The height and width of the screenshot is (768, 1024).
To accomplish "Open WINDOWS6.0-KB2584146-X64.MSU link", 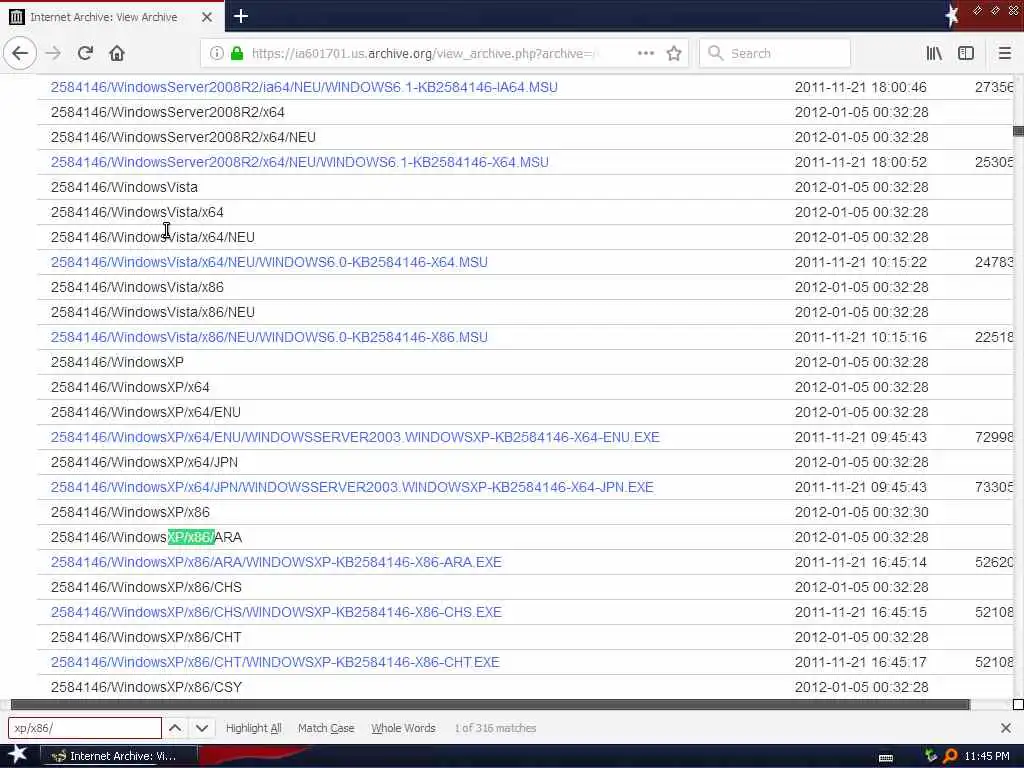I will tap(269, 262).
